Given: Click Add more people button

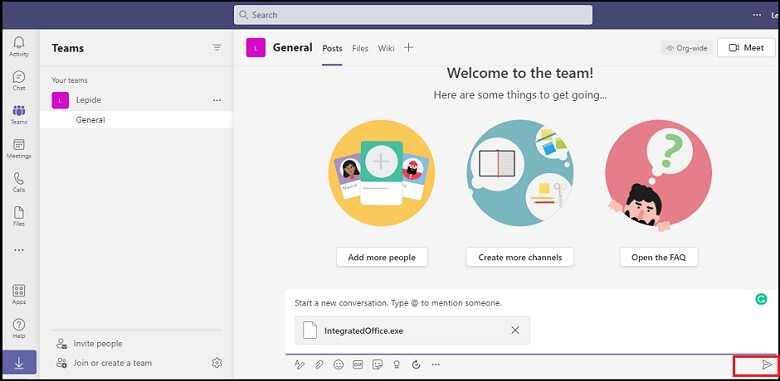Looking at the screenshot, I should (382, 257).
